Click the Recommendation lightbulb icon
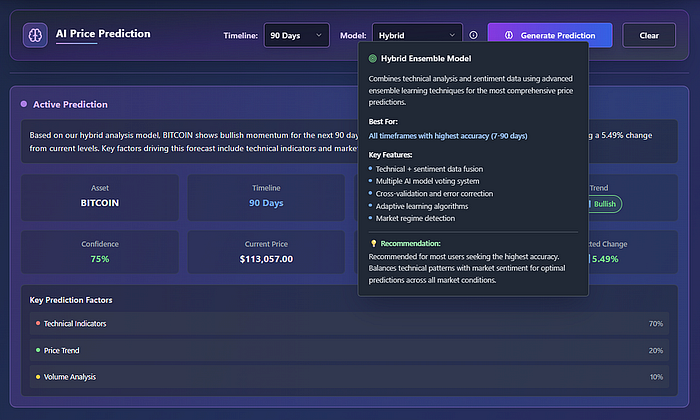Image resolution: width=700 pixels, height=420 pixels. tap(373, 243)
